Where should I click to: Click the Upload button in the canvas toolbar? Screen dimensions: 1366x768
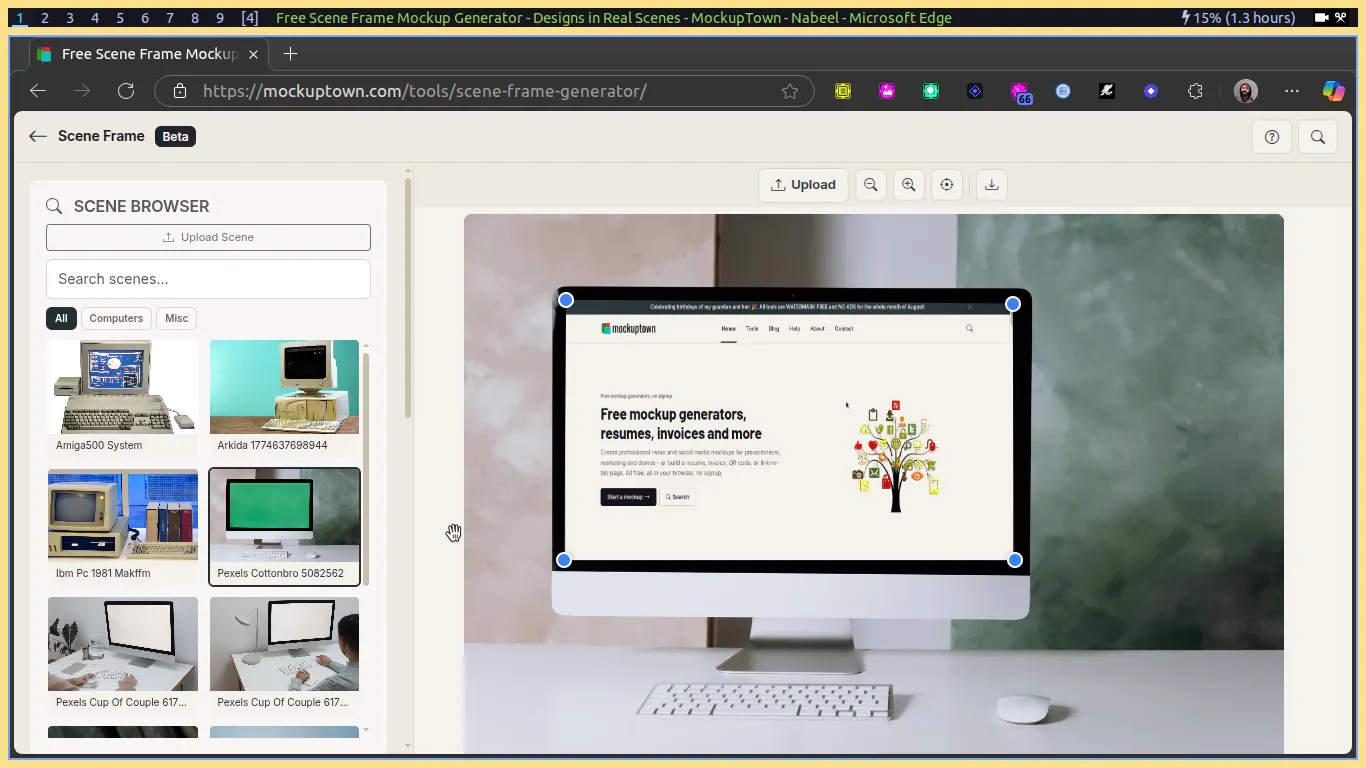(x=803, y=185)
